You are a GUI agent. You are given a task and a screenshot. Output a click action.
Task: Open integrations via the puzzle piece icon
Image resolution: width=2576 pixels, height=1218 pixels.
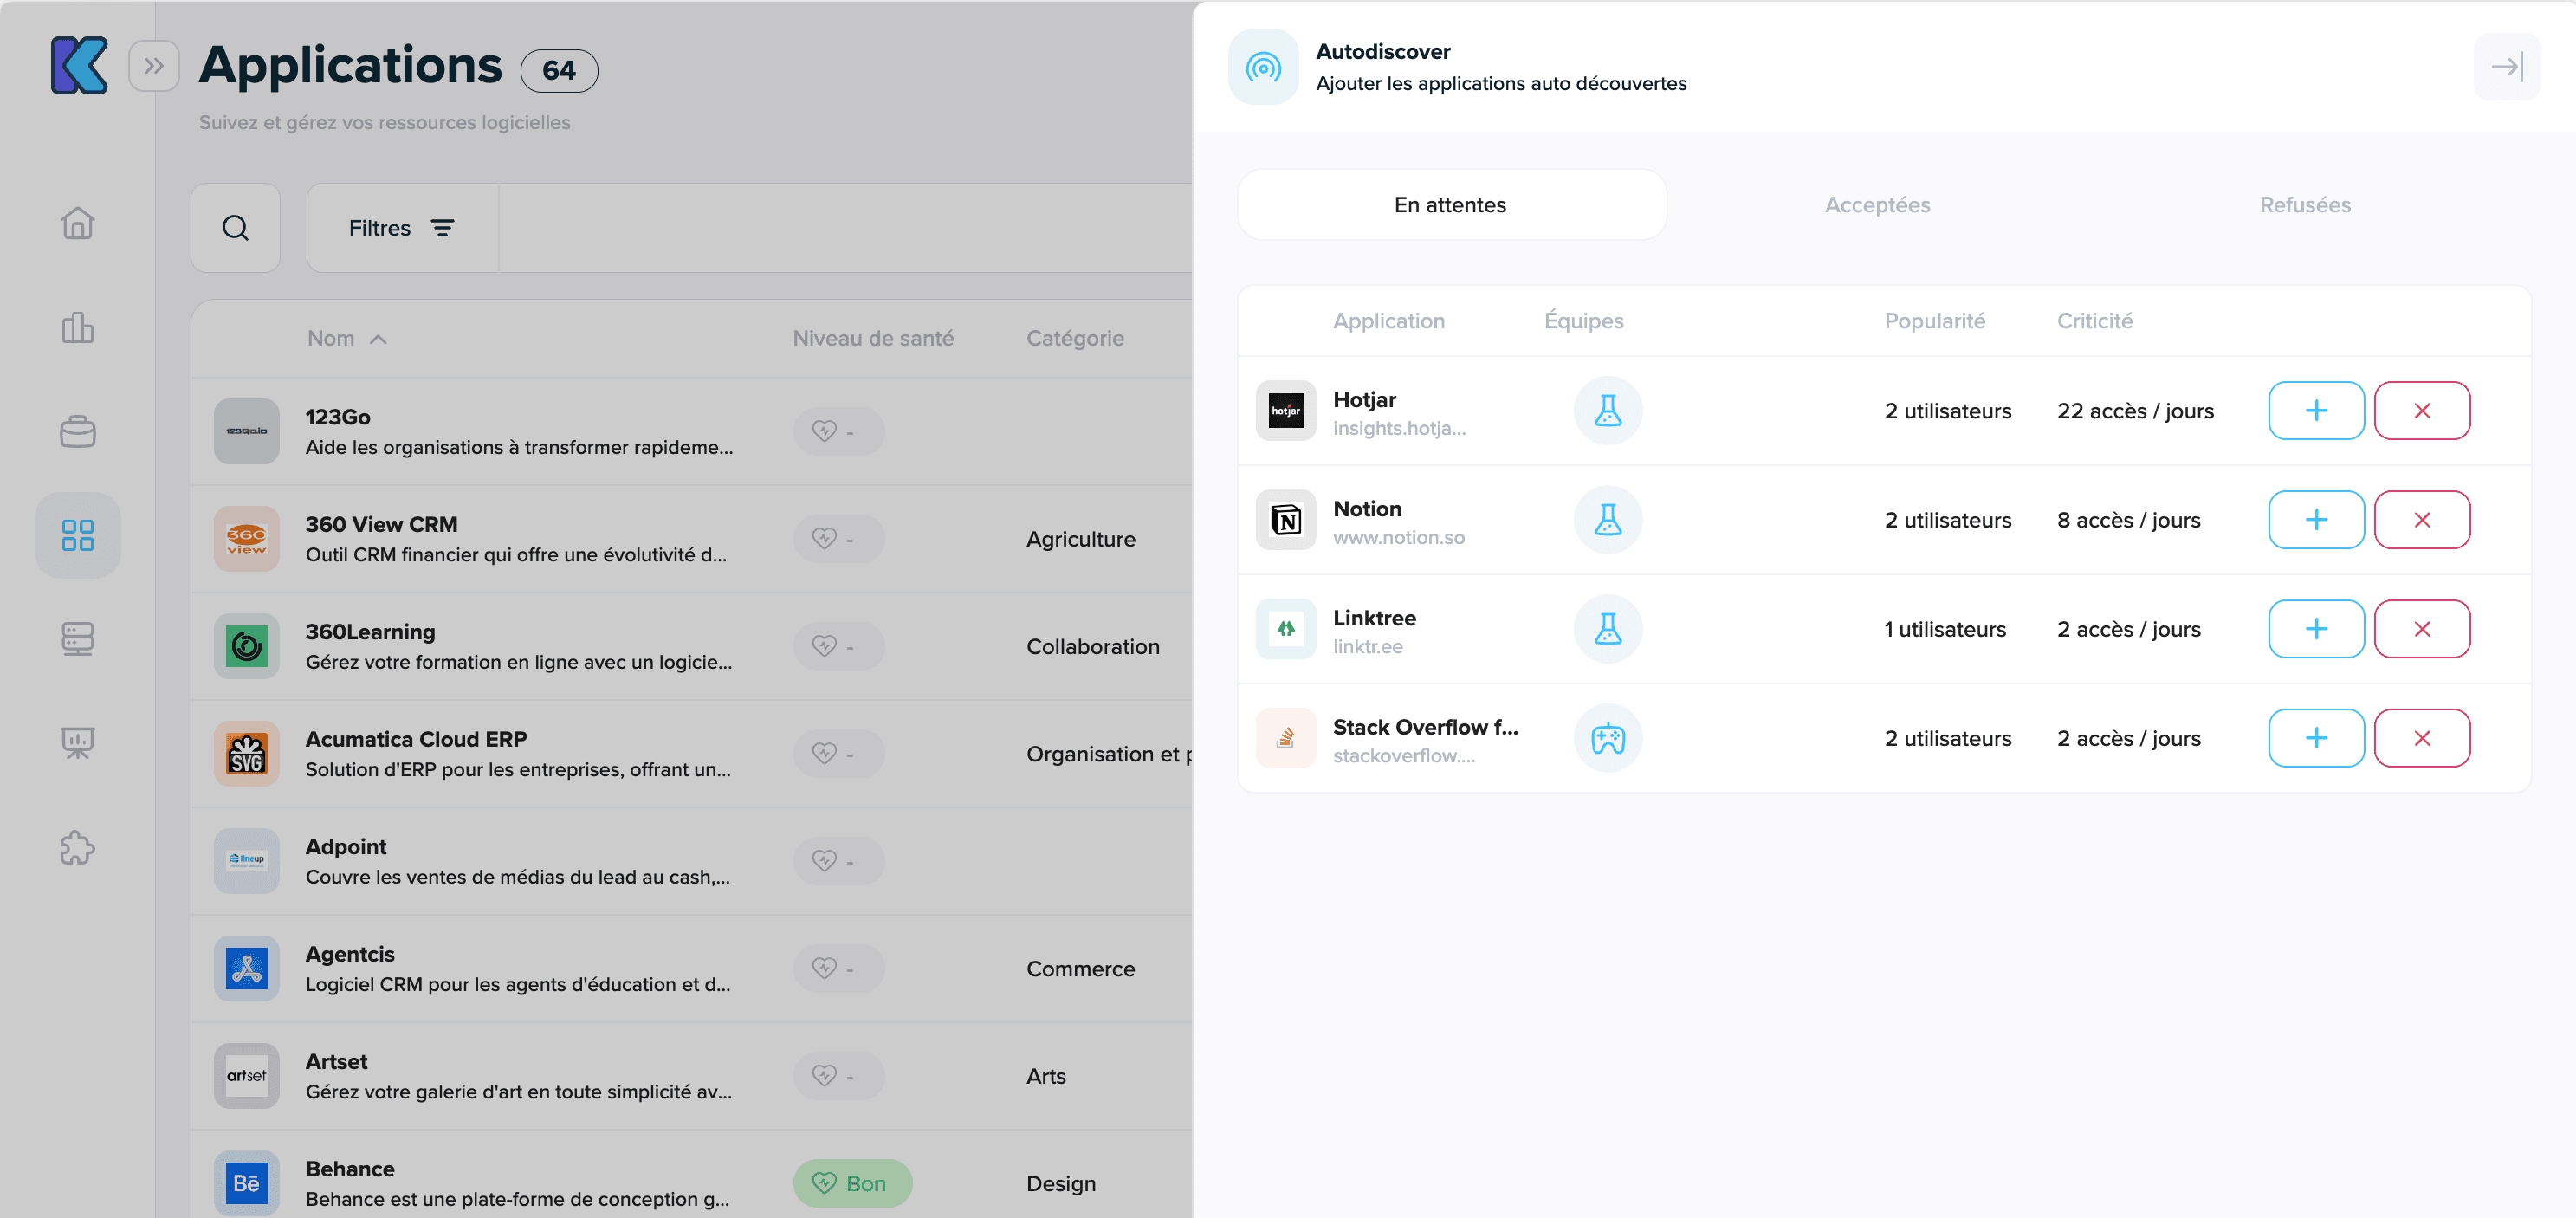click(77, 848)
